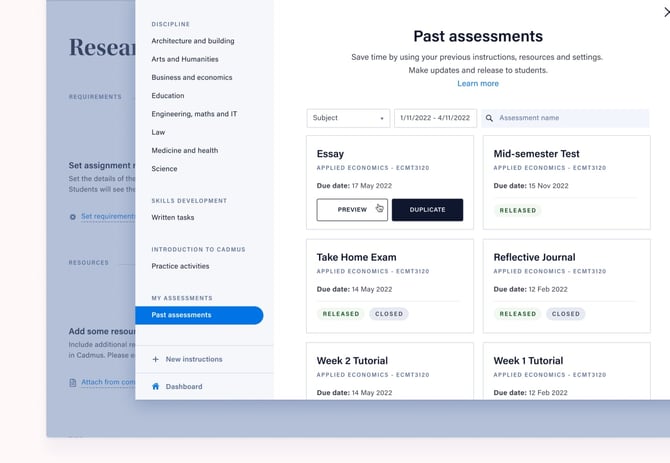Screen dimensions: 670x463
Task: Open the Subject dropdown filter
Action: pyautogui.click(x=348, y=118)
